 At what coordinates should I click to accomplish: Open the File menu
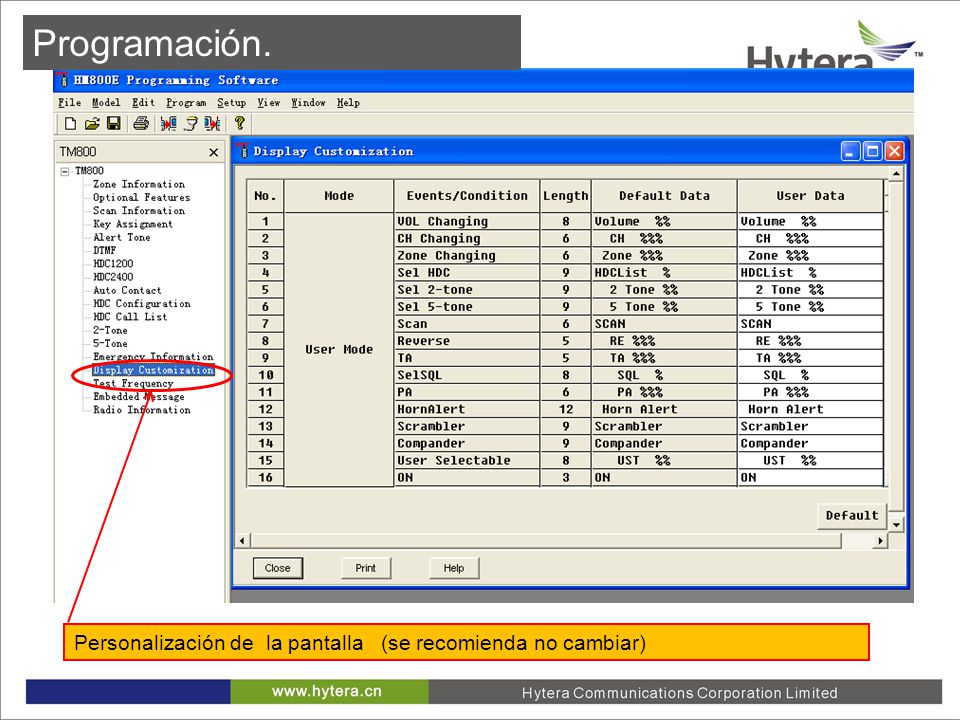[x=70, y=103]
